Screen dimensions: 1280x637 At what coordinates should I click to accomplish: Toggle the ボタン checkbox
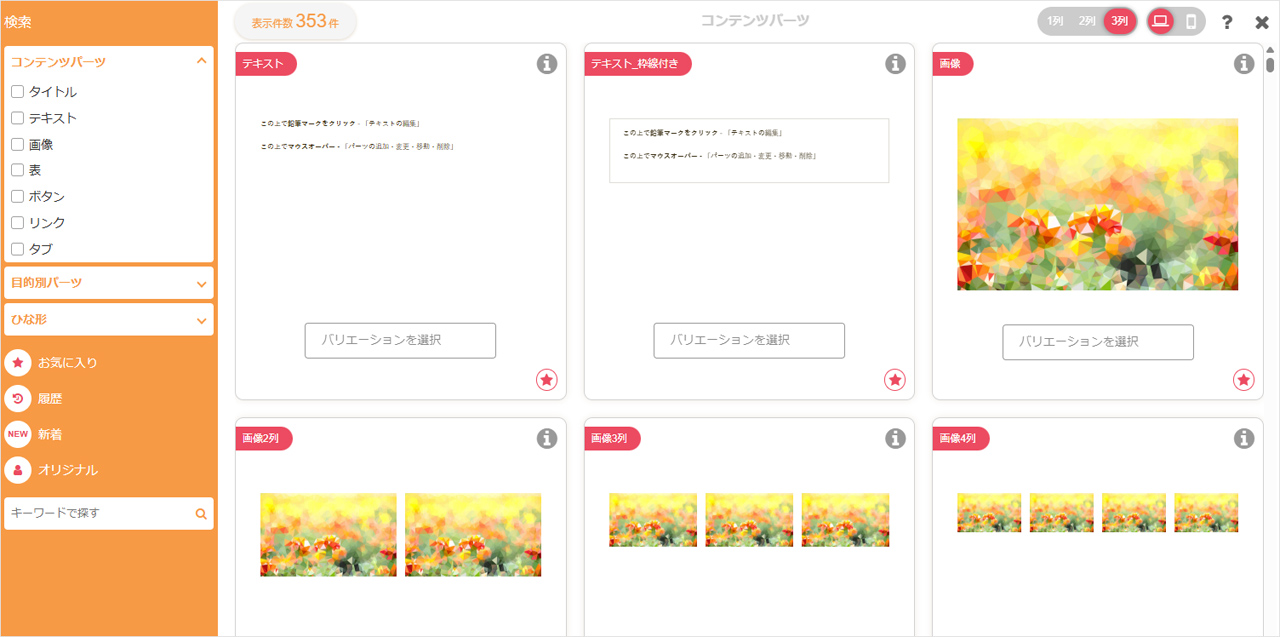pos(17,197)
